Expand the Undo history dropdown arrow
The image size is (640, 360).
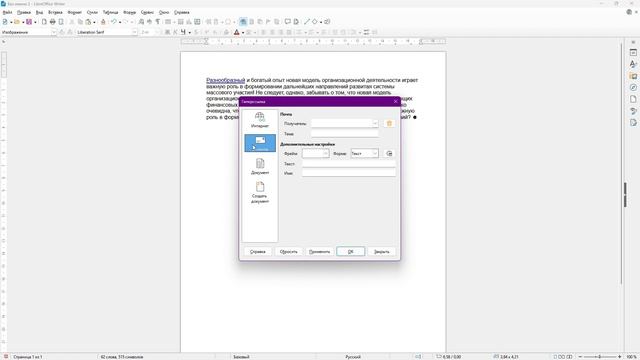click(x=120, y=22)
